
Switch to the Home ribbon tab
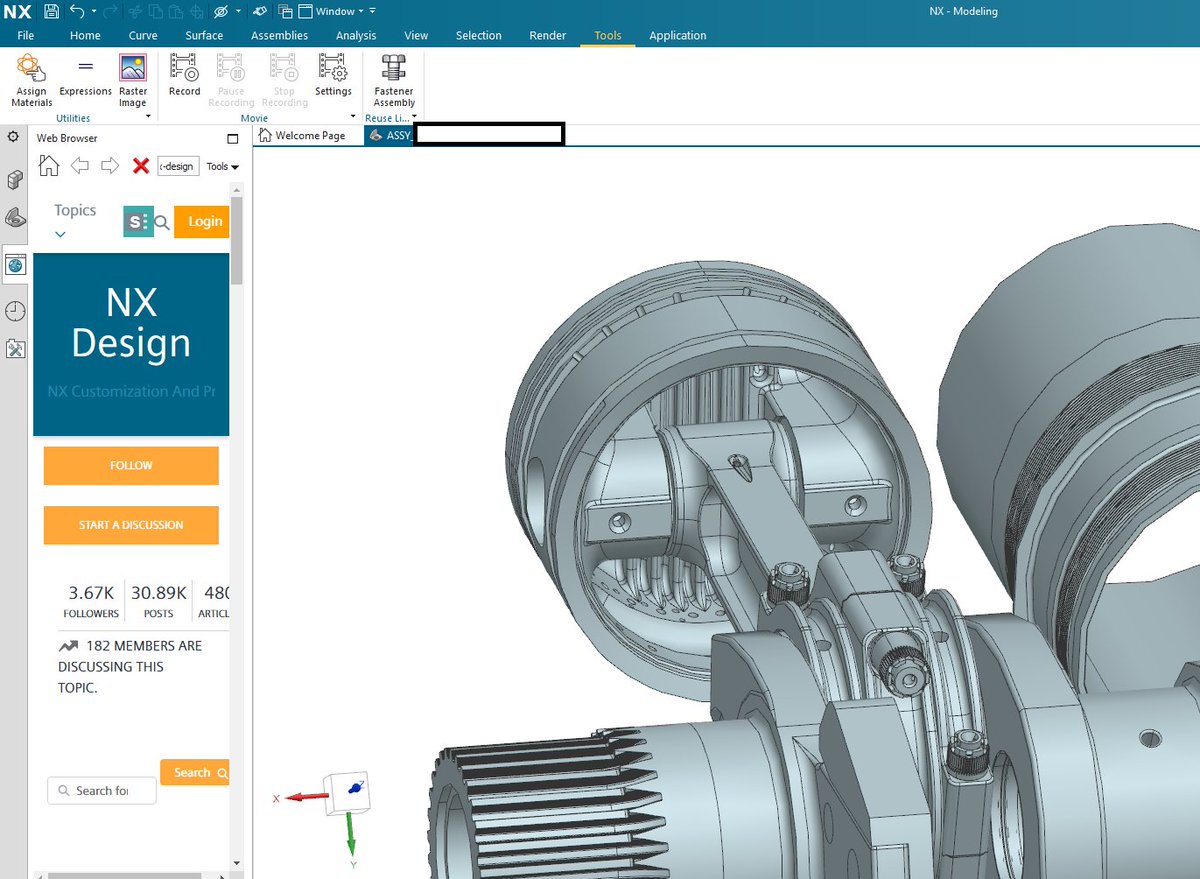[x=85, y=35]
